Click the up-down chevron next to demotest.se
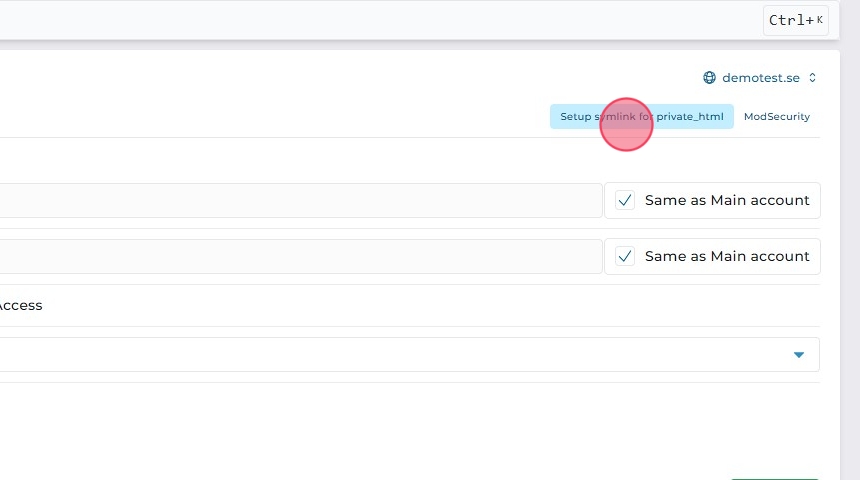The image size is (860, 480). pyautogui.click(x=813, y=78)
